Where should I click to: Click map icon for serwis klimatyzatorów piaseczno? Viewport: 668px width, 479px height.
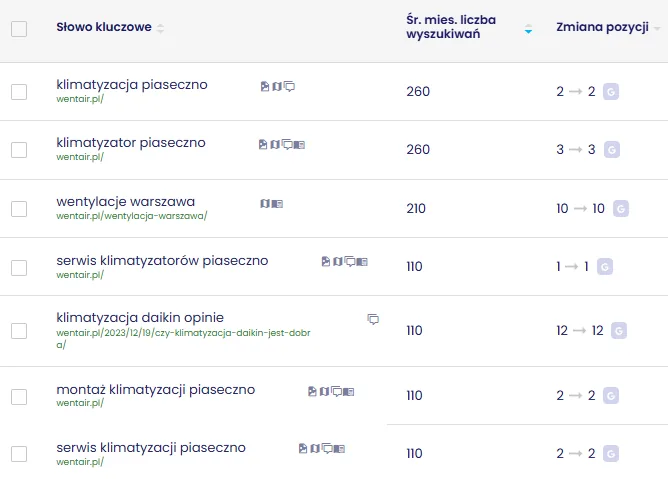[338, 261]
